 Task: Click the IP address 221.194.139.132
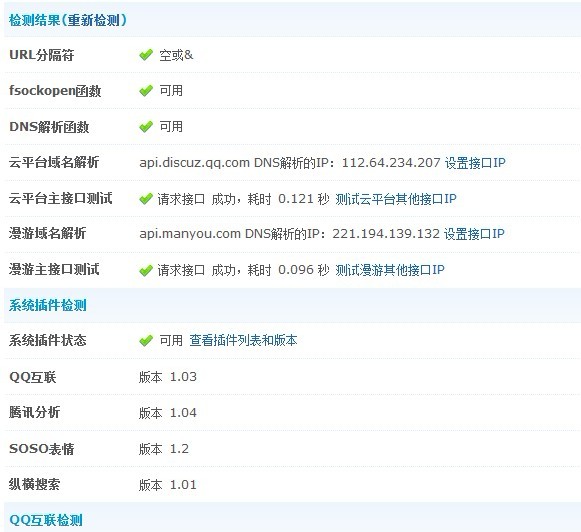[386, 234]
